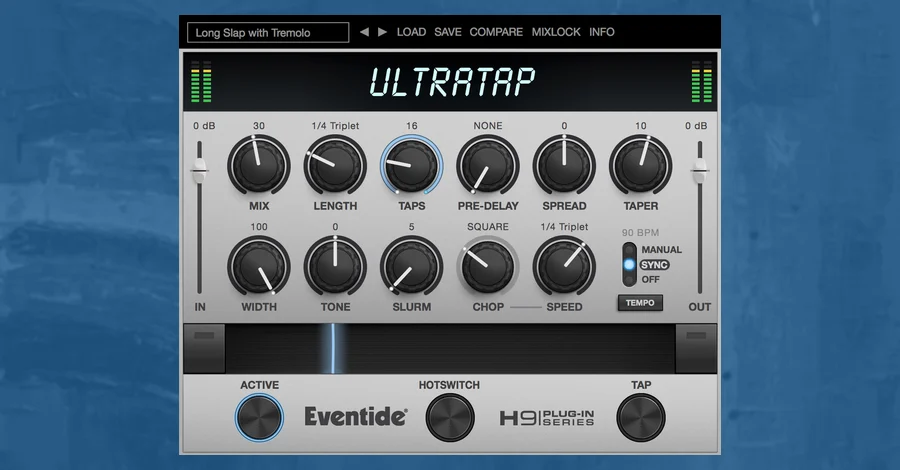Screen dimensions: 900x470
Task: Click SAVE preset
Action: coord(448,32)
